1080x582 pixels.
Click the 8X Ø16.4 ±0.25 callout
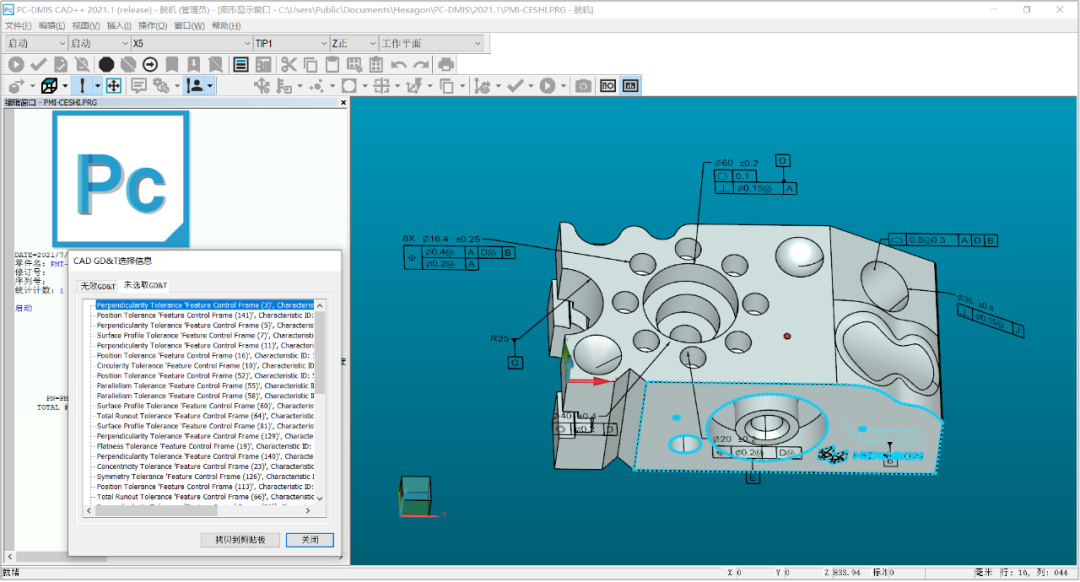[x=441, y=239]
